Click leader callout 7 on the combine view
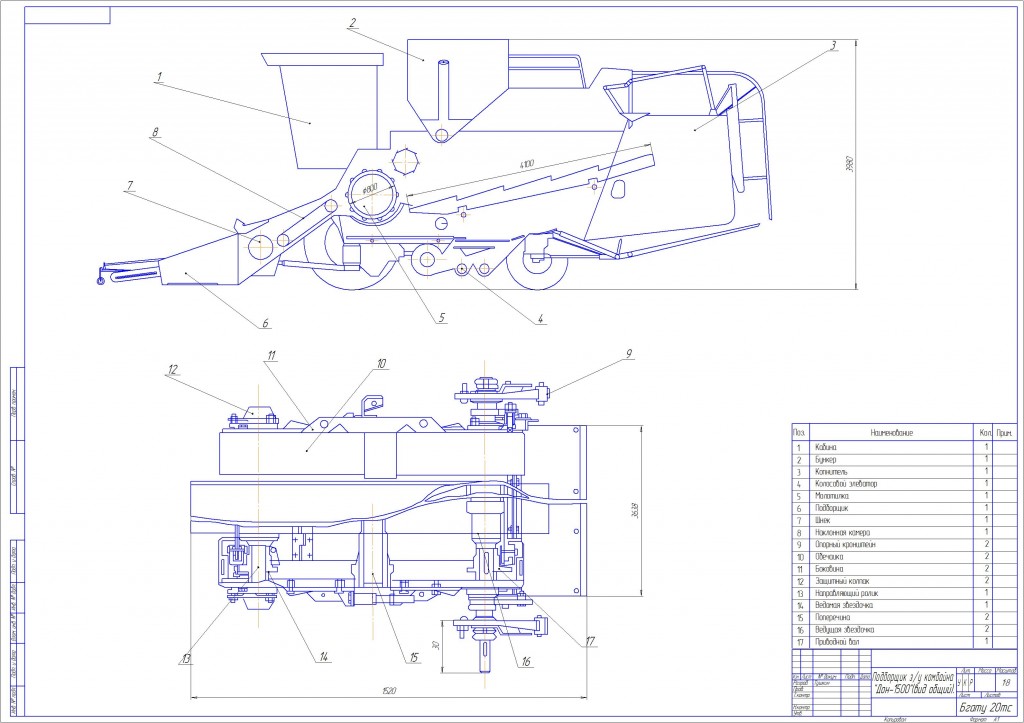The height and width of the screenshot is (723, 1024). [x=129, y=186]
